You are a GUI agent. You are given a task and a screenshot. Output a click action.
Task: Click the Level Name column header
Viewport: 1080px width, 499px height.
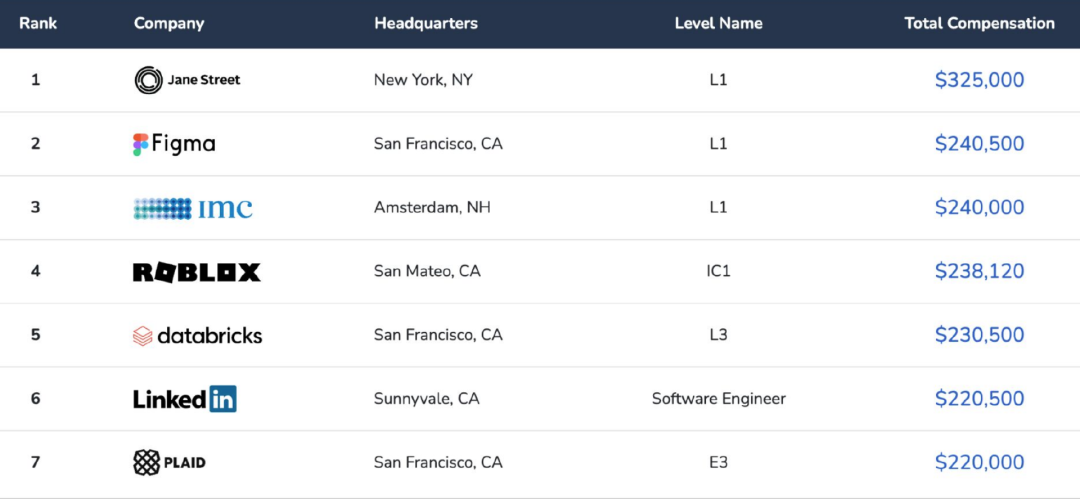click(x=718, y=23)
